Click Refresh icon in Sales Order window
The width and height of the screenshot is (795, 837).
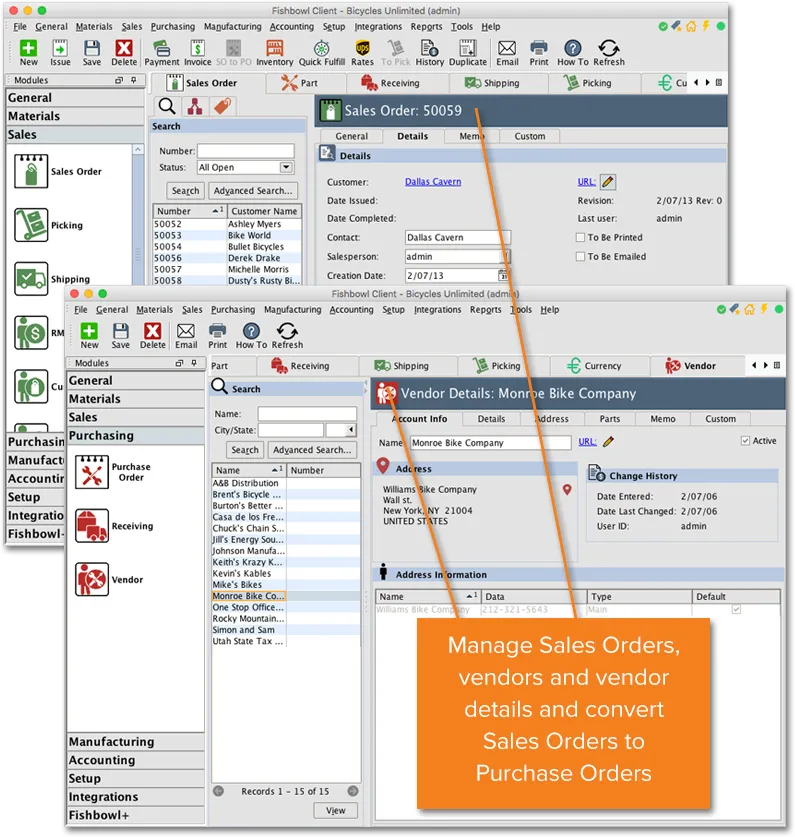pos(609,53)
